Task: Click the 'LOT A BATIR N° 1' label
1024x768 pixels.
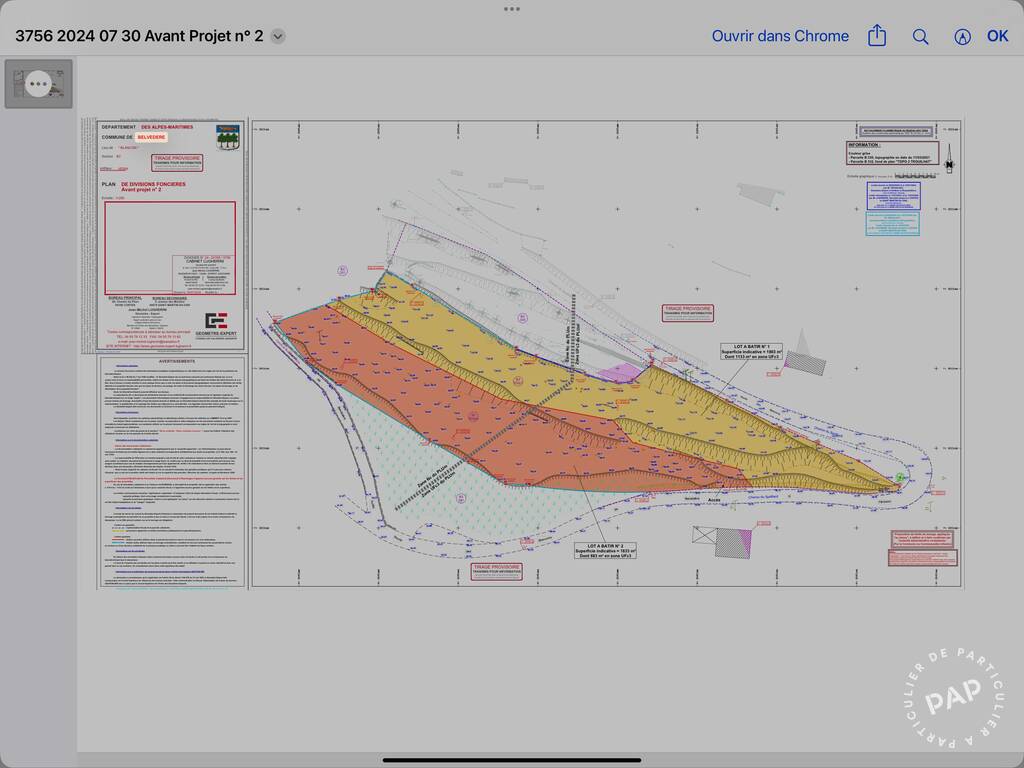Action: (x=752, y=351)
